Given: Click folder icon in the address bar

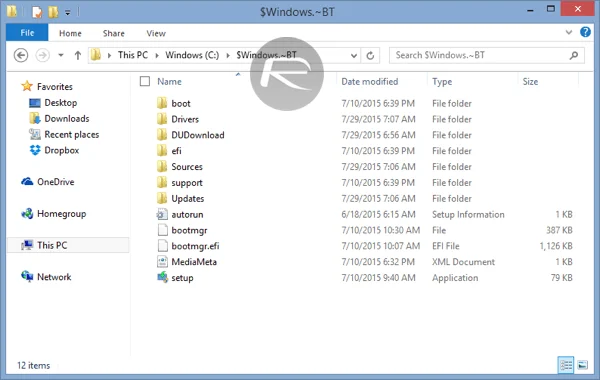Looking at the screenshot, I should click(96, 55).
